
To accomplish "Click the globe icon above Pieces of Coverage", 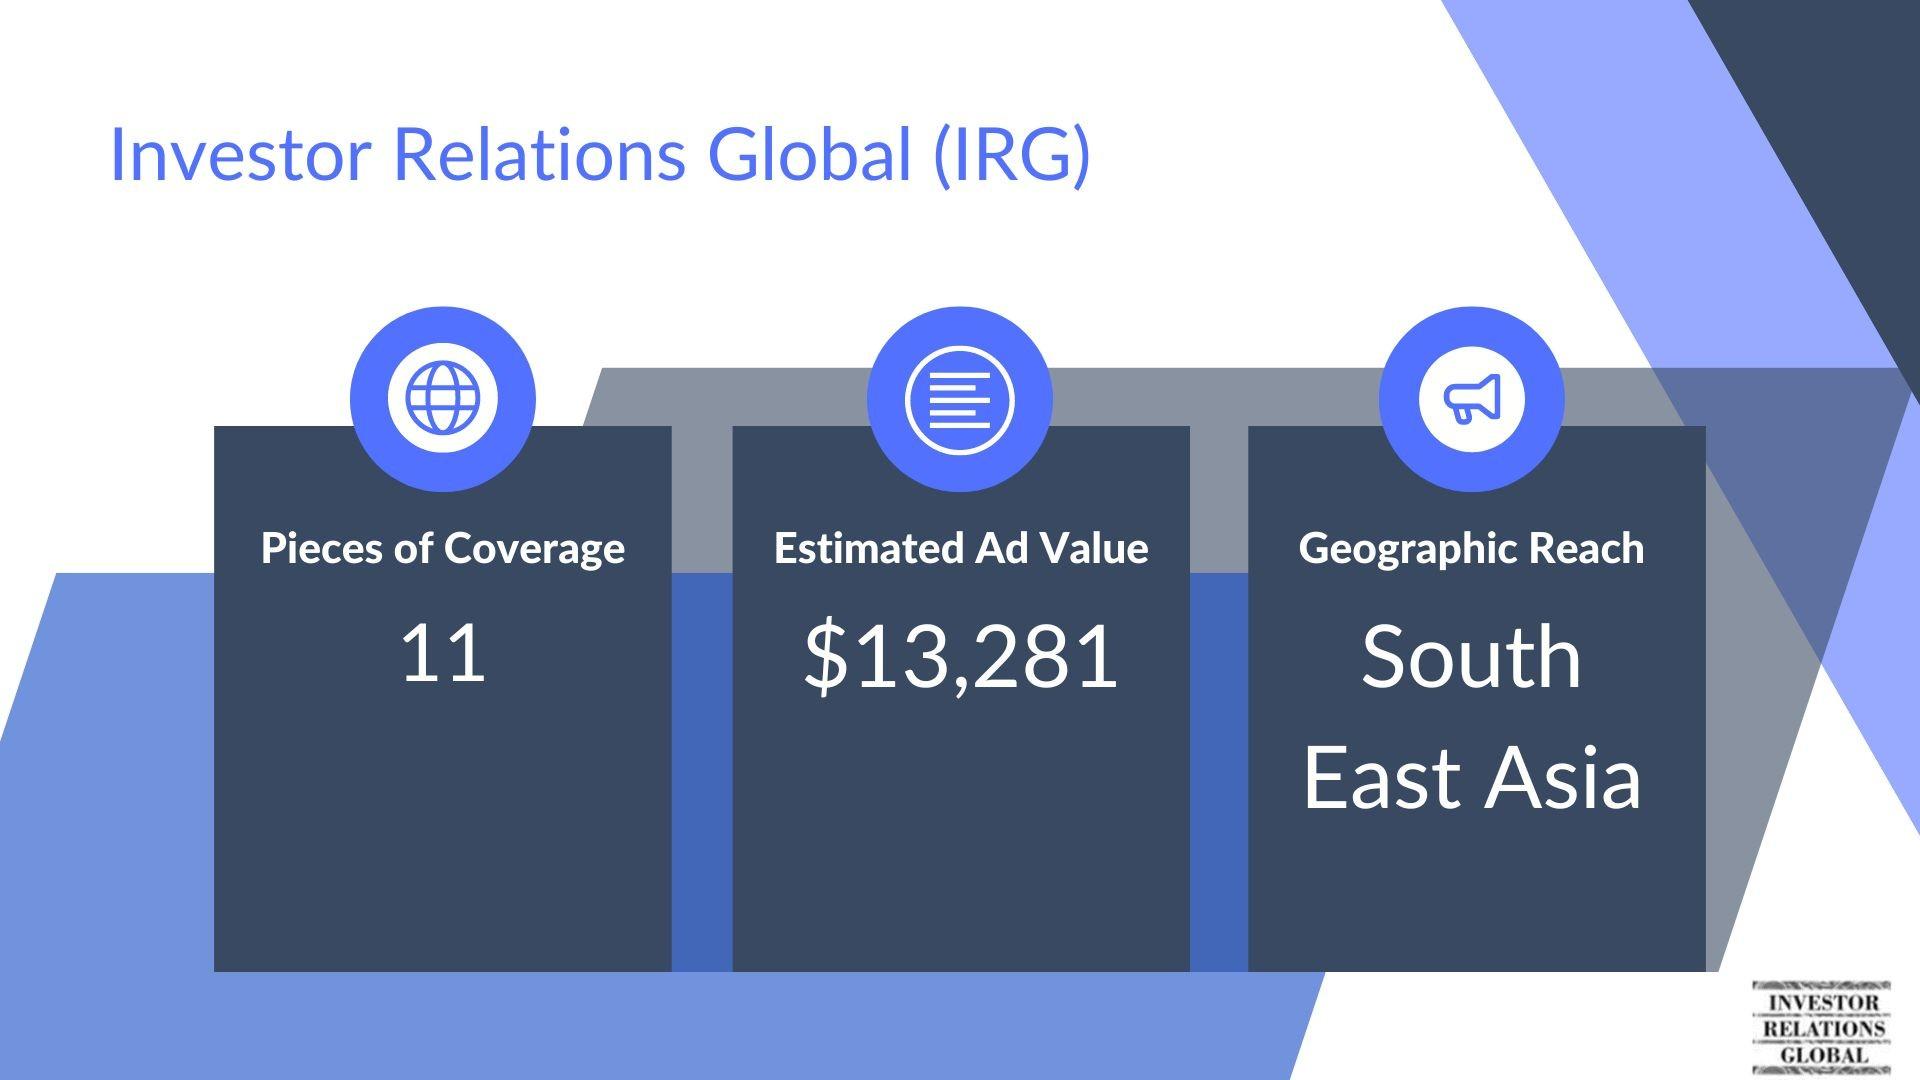I will tap(443, 398).
